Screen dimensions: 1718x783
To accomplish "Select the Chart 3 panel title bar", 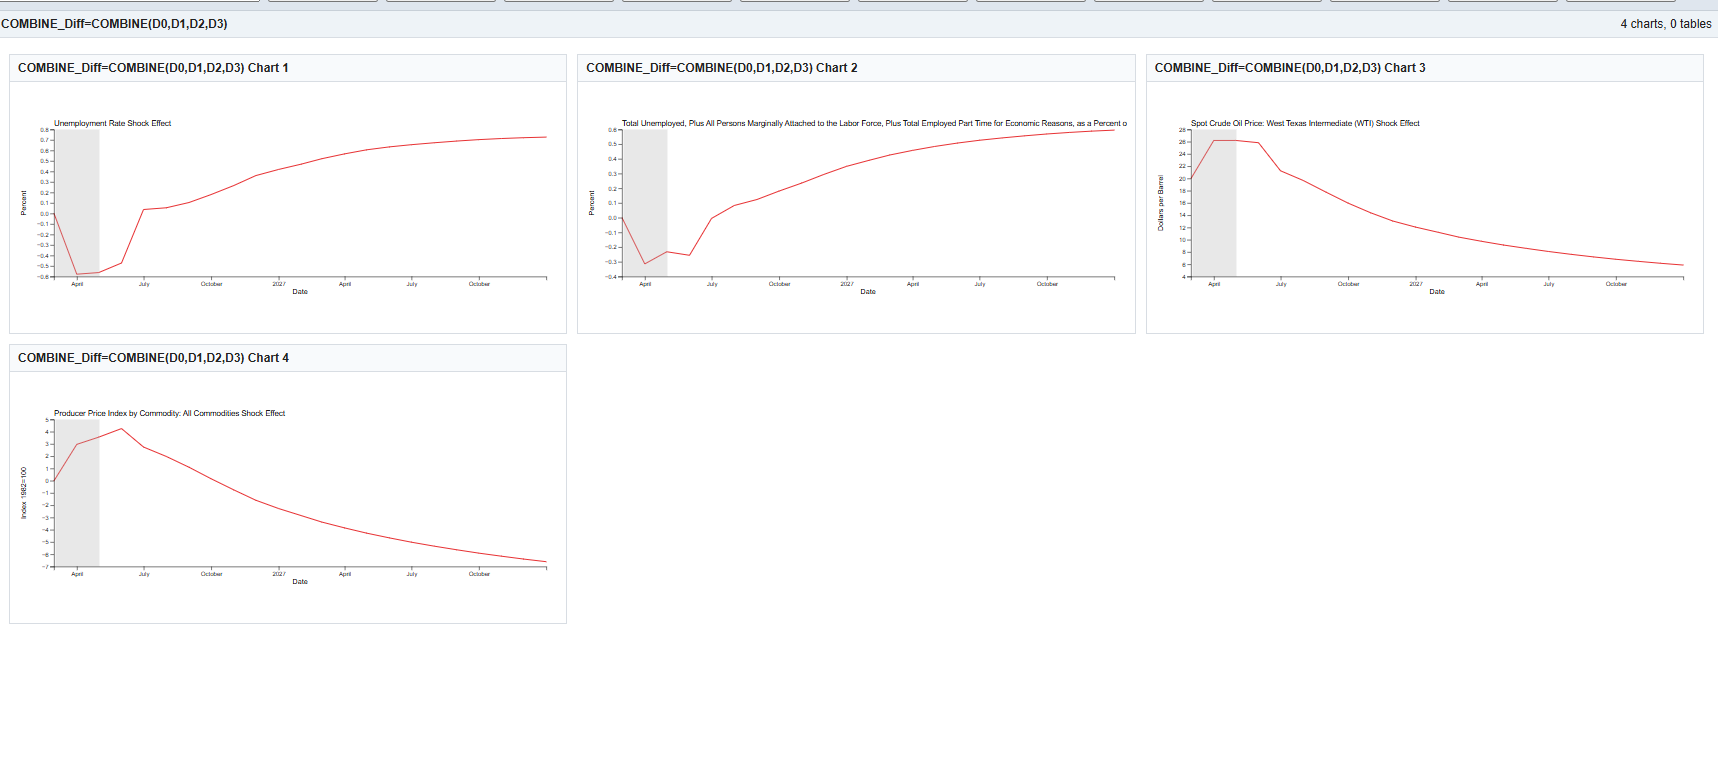I will click(x=1424, y=68).
